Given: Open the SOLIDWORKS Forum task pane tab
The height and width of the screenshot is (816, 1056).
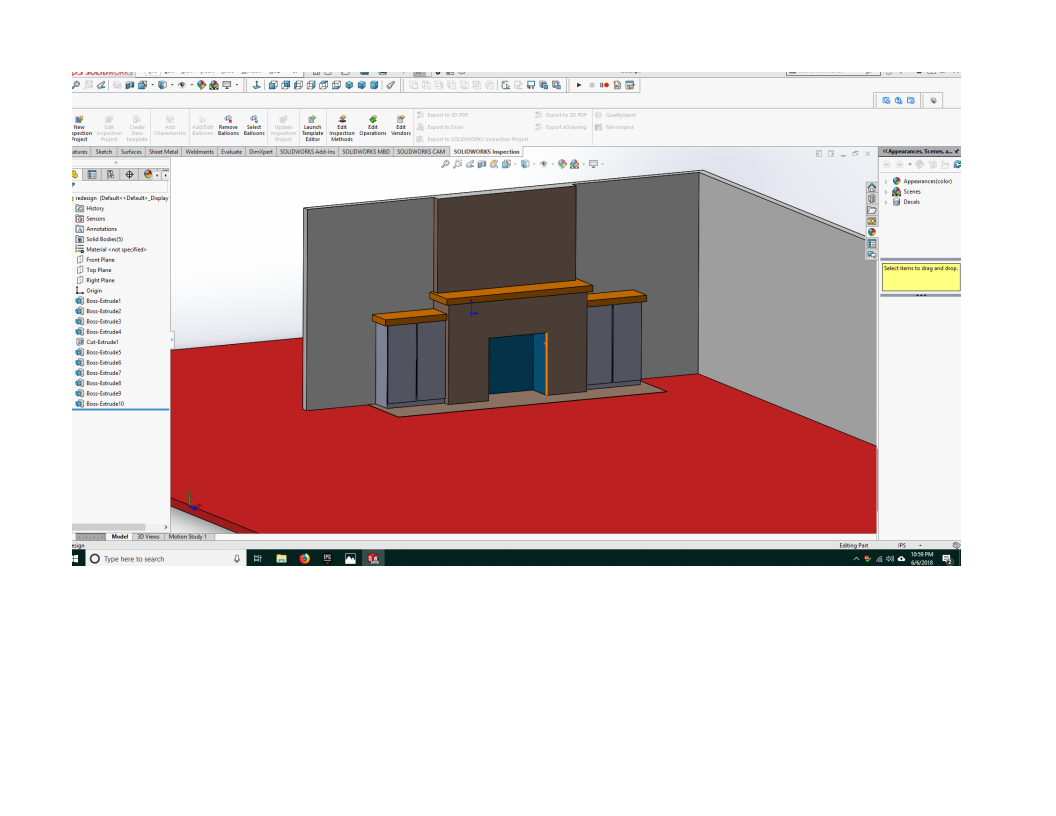Looking at the screenshot, I should click(871, 254).
